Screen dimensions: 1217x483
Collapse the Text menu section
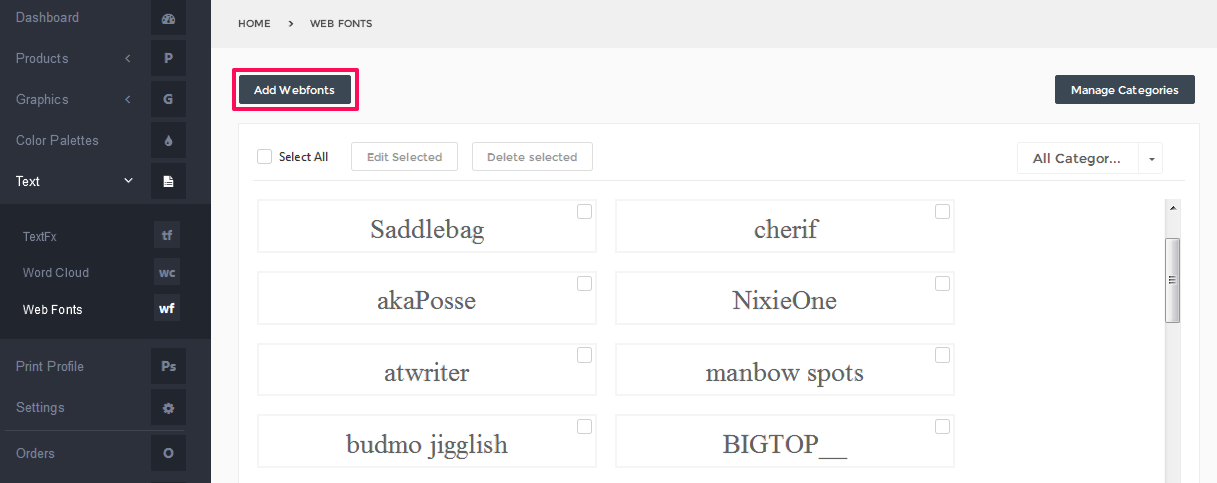pyautogui.click(x=128, y=181)
